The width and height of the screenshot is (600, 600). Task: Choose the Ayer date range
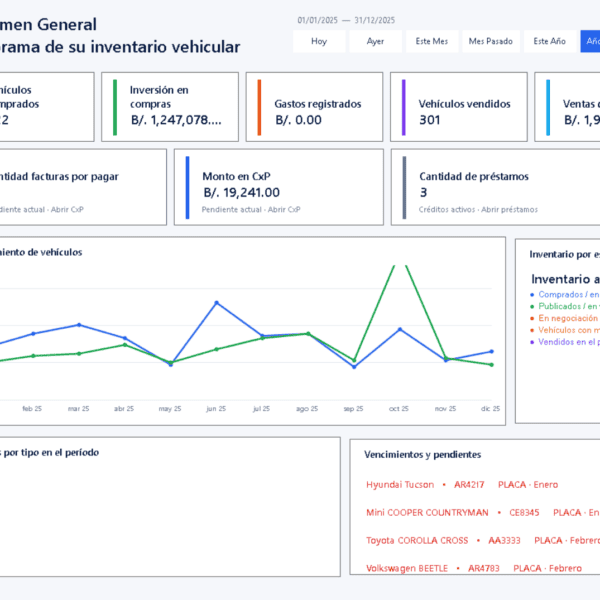pyautogui.click(x=375, y=41)
